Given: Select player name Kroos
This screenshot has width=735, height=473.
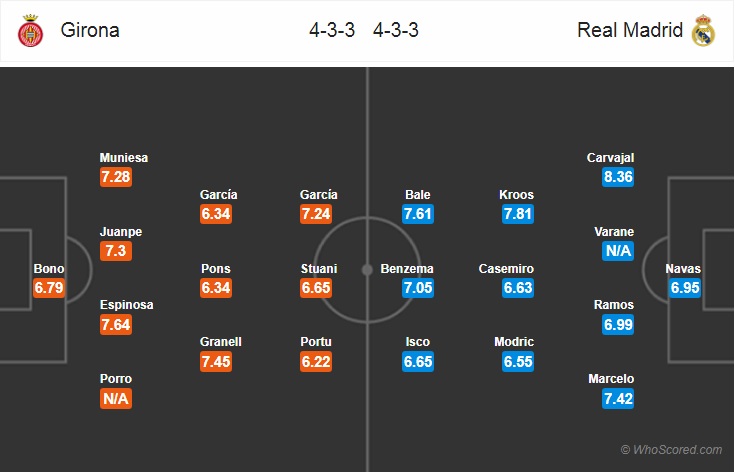Looking at the screenshot, I should (x=518, y=194).
